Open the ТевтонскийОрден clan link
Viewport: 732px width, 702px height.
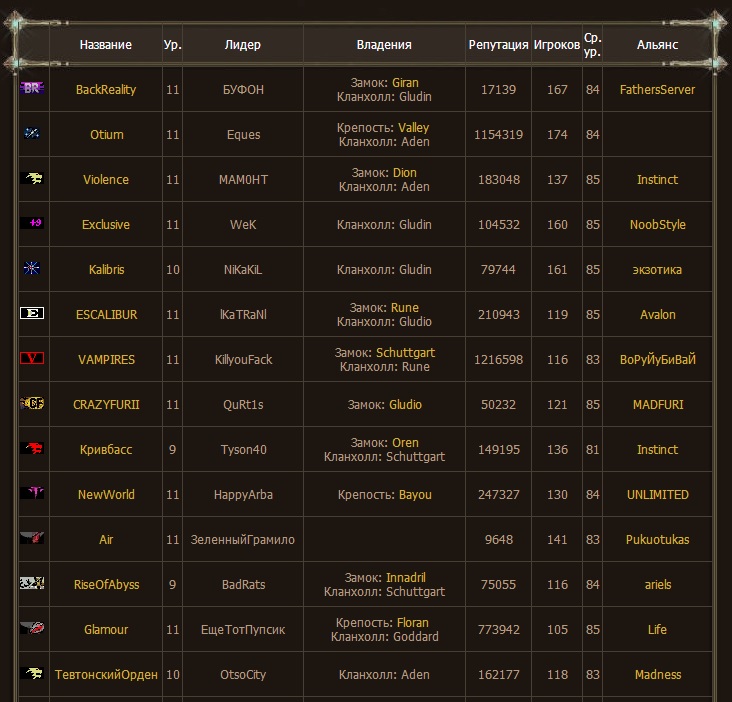[x=106, y=675]
